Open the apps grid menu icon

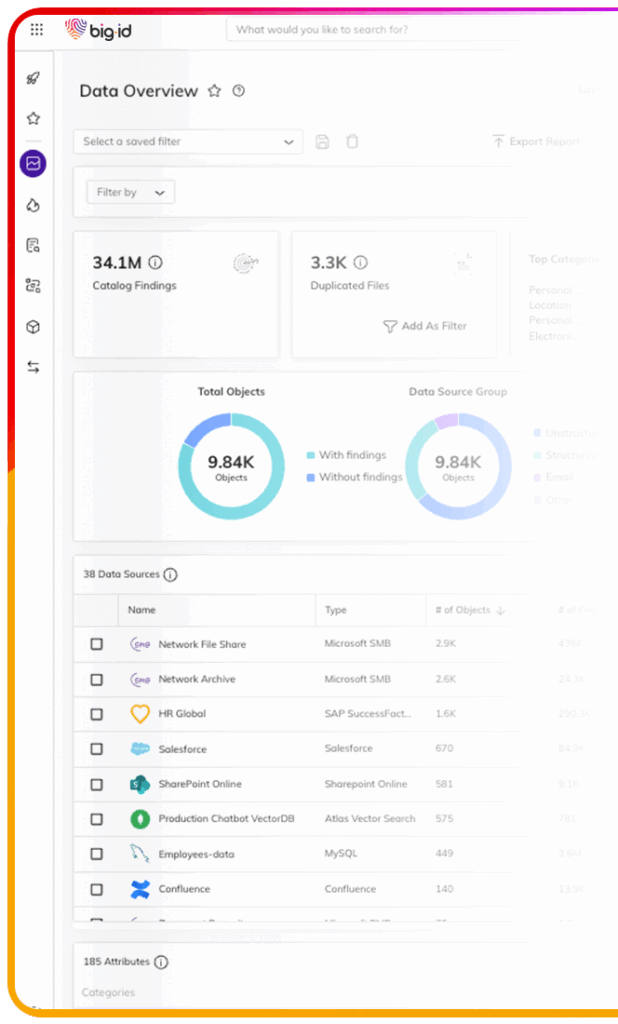tap(37, 30)
